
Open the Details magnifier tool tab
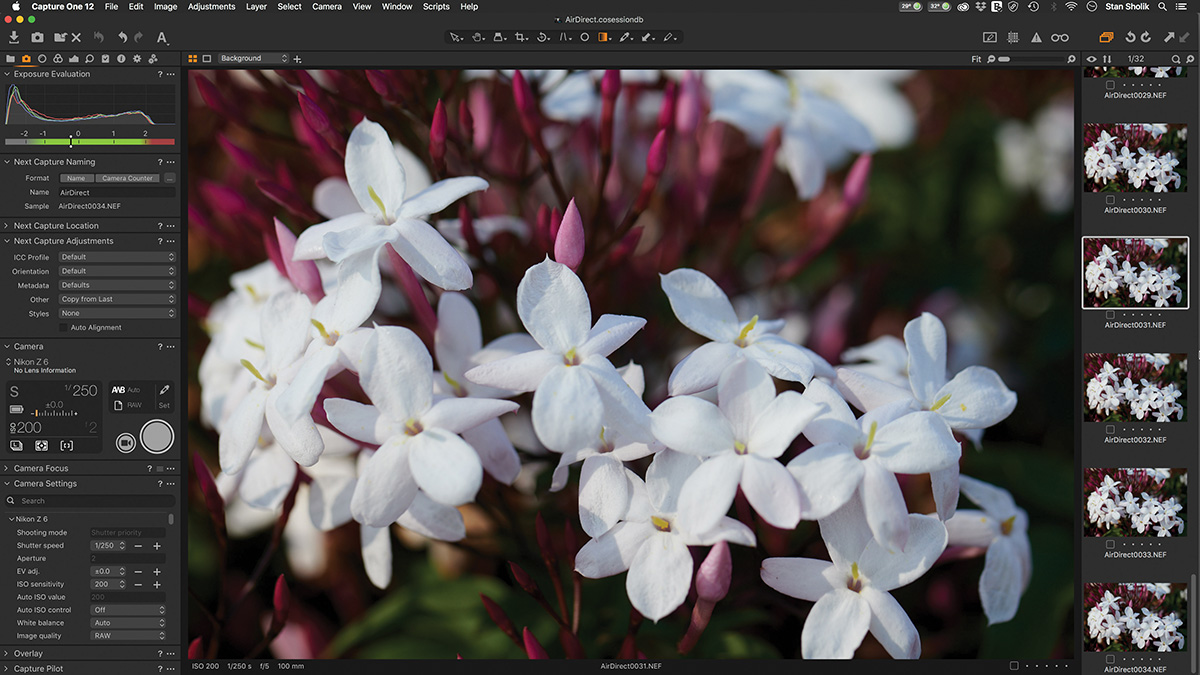point(90,59)
